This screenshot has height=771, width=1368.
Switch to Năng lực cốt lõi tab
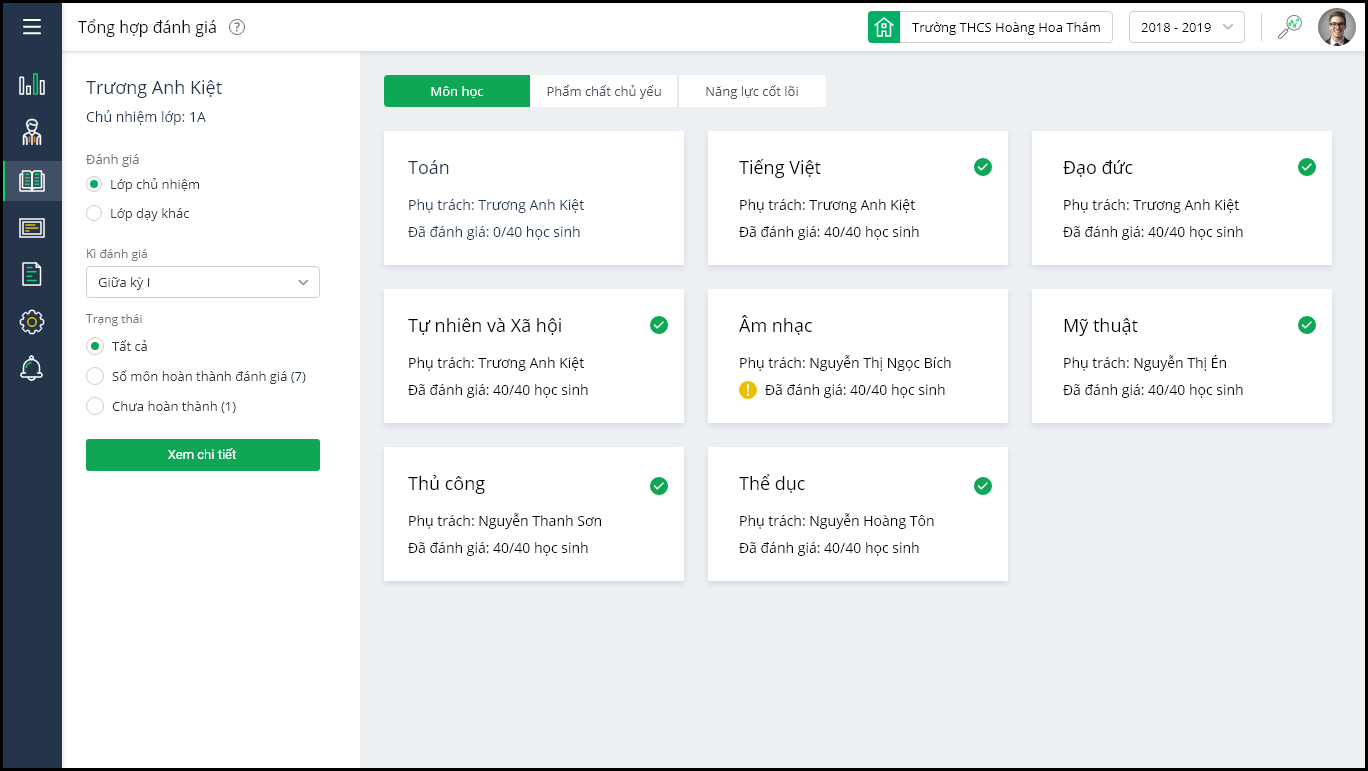752,91
